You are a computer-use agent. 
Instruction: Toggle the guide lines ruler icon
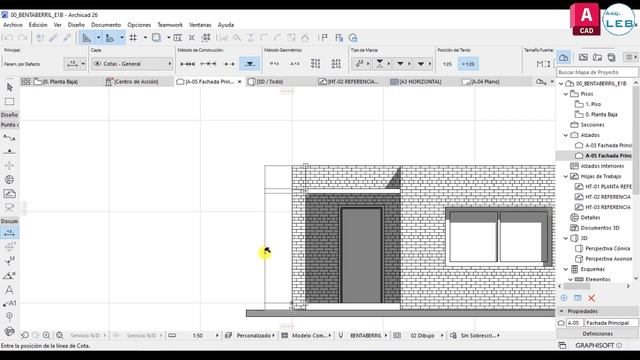point(87,38)
